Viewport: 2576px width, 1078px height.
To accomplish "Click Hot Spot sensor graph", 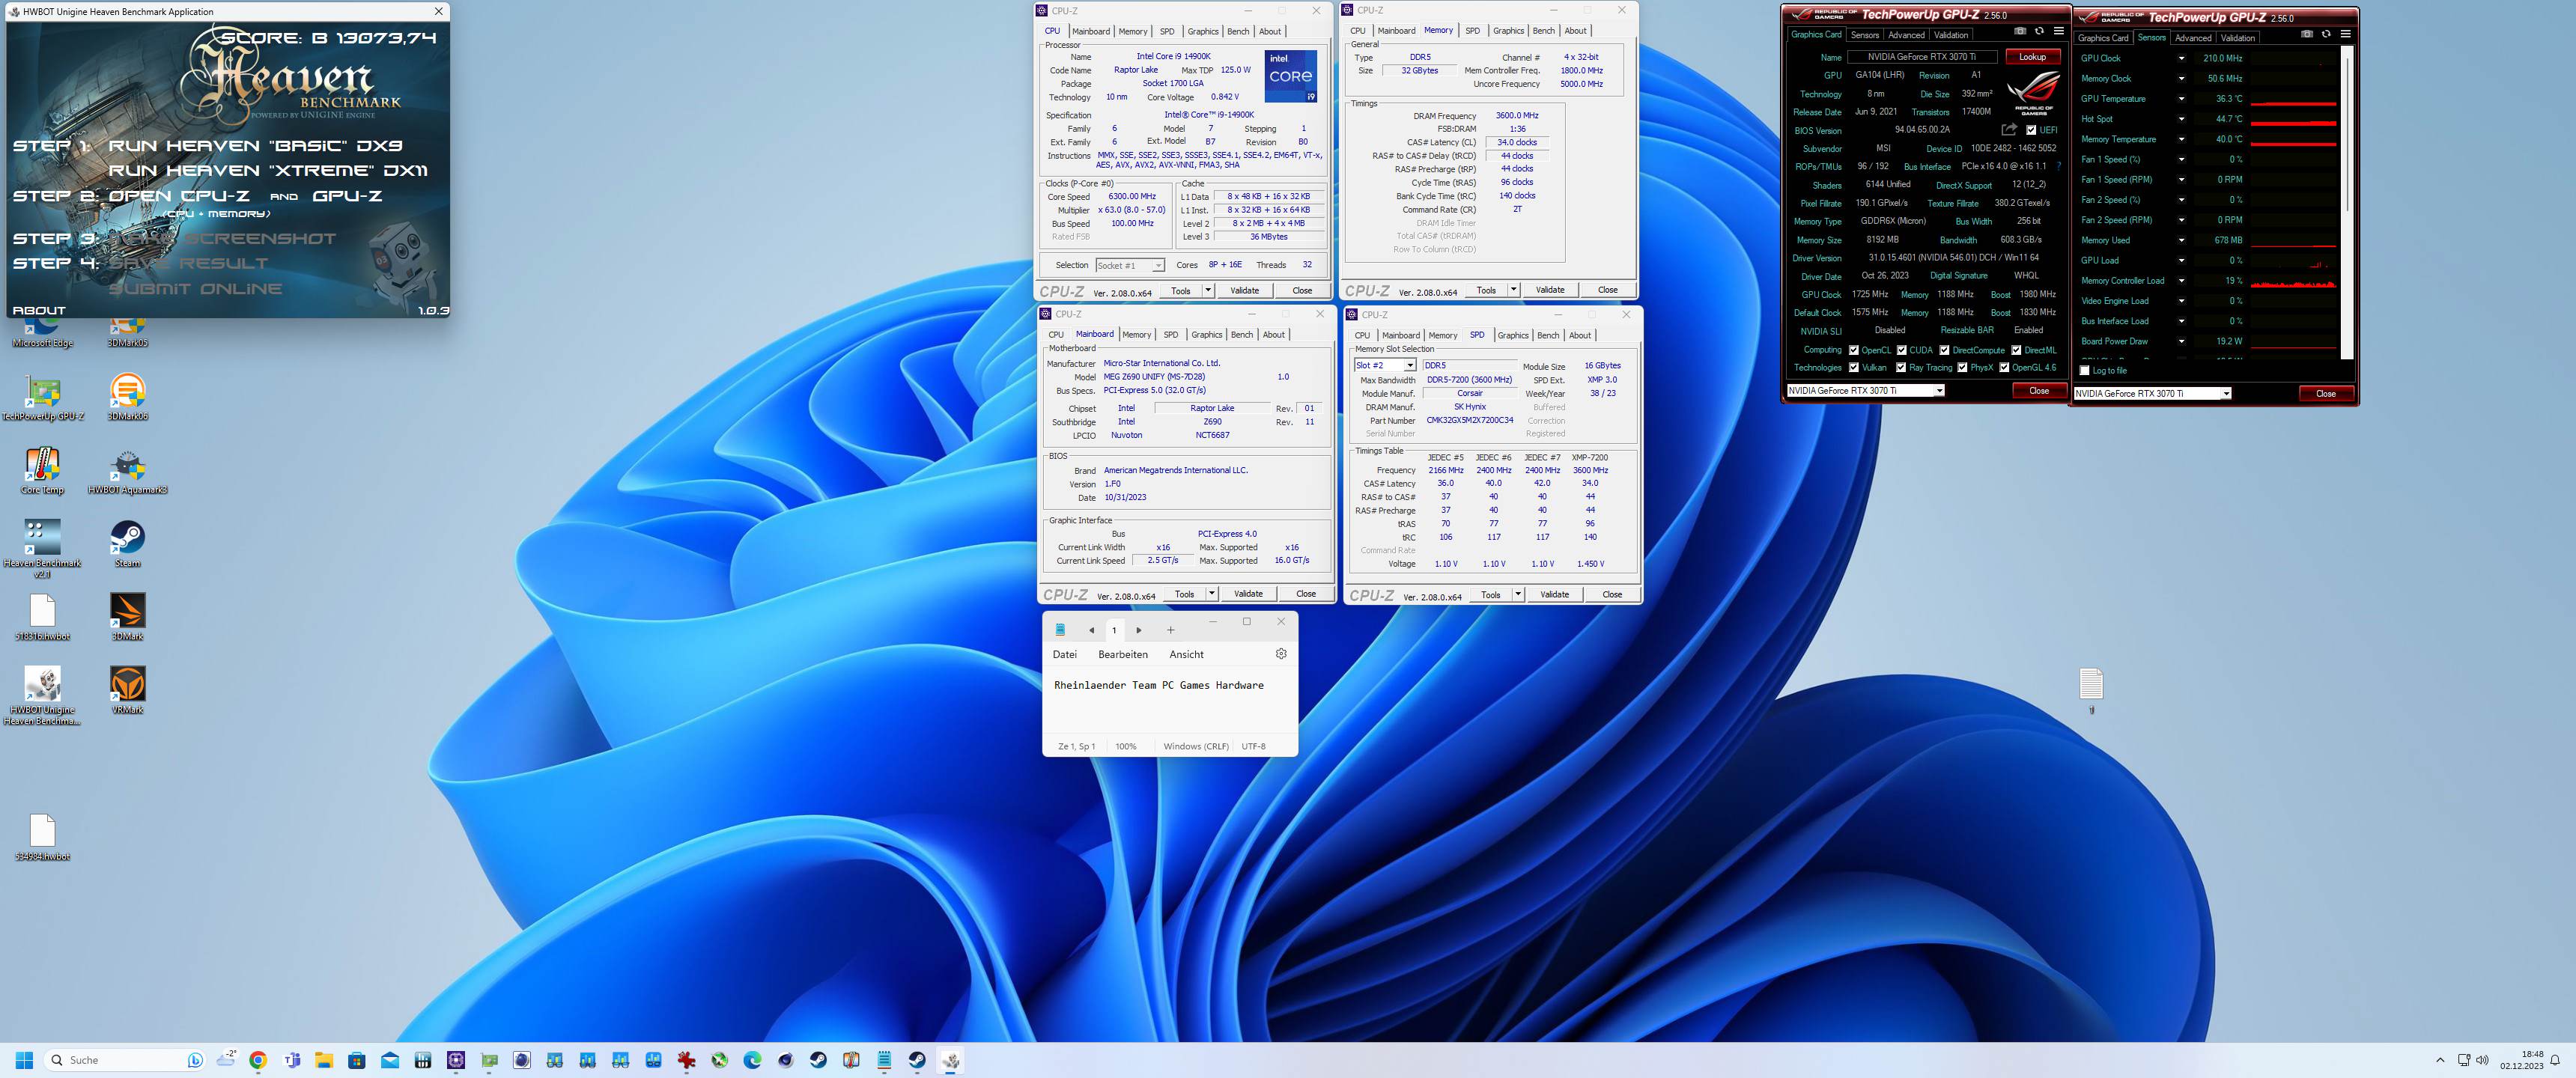I will (x=2293, y=119).
